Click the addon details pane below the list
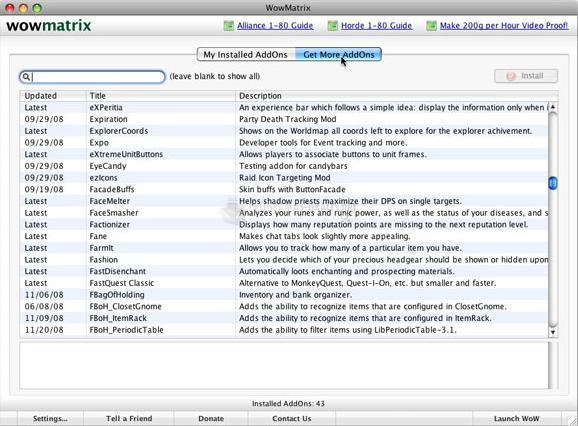The width and height of the screenshot is (578, 426). pyautogui.click(x=284, y=366)
